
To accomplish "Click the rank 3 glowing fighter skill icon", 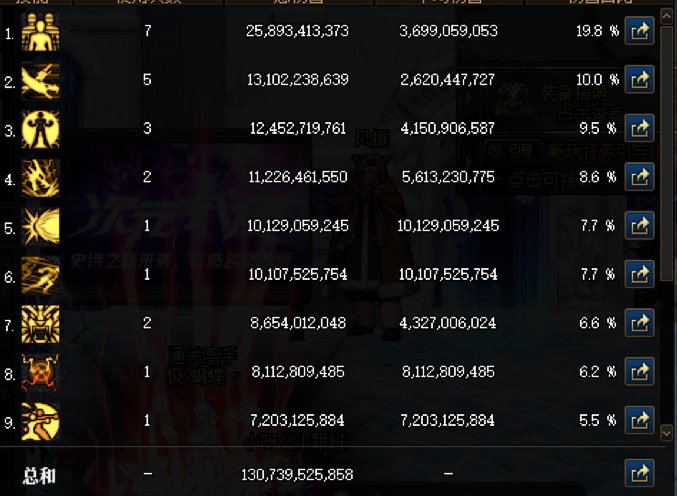I will (41, 130).
